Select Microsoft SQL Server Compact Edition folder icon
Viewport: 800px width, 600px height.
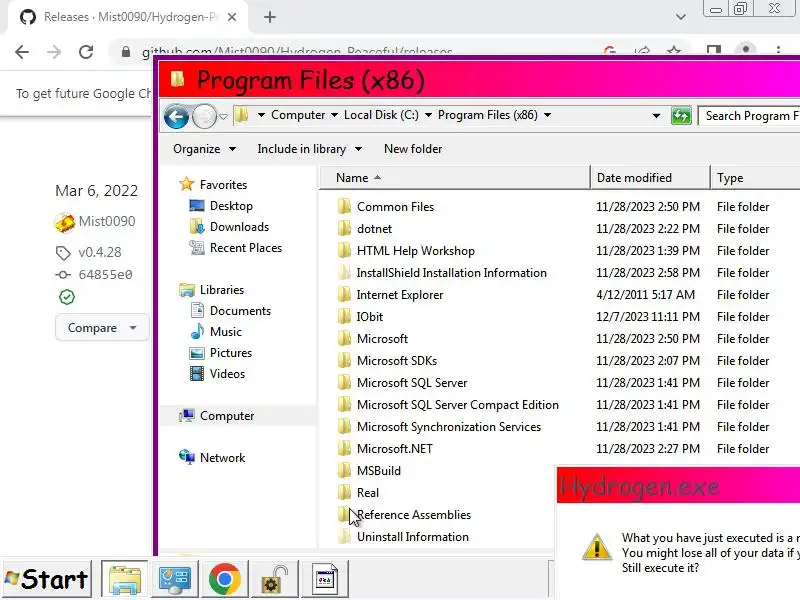[x=344, y=404]
